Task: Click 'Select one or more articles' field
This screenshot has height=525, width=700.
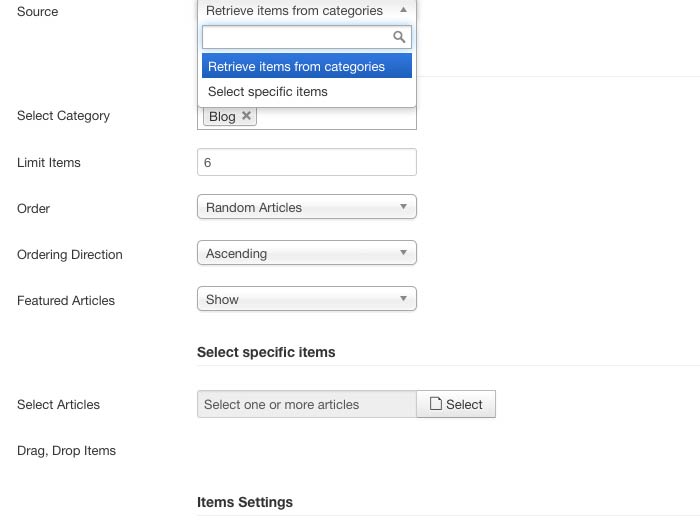Action: tap(306, 404)
